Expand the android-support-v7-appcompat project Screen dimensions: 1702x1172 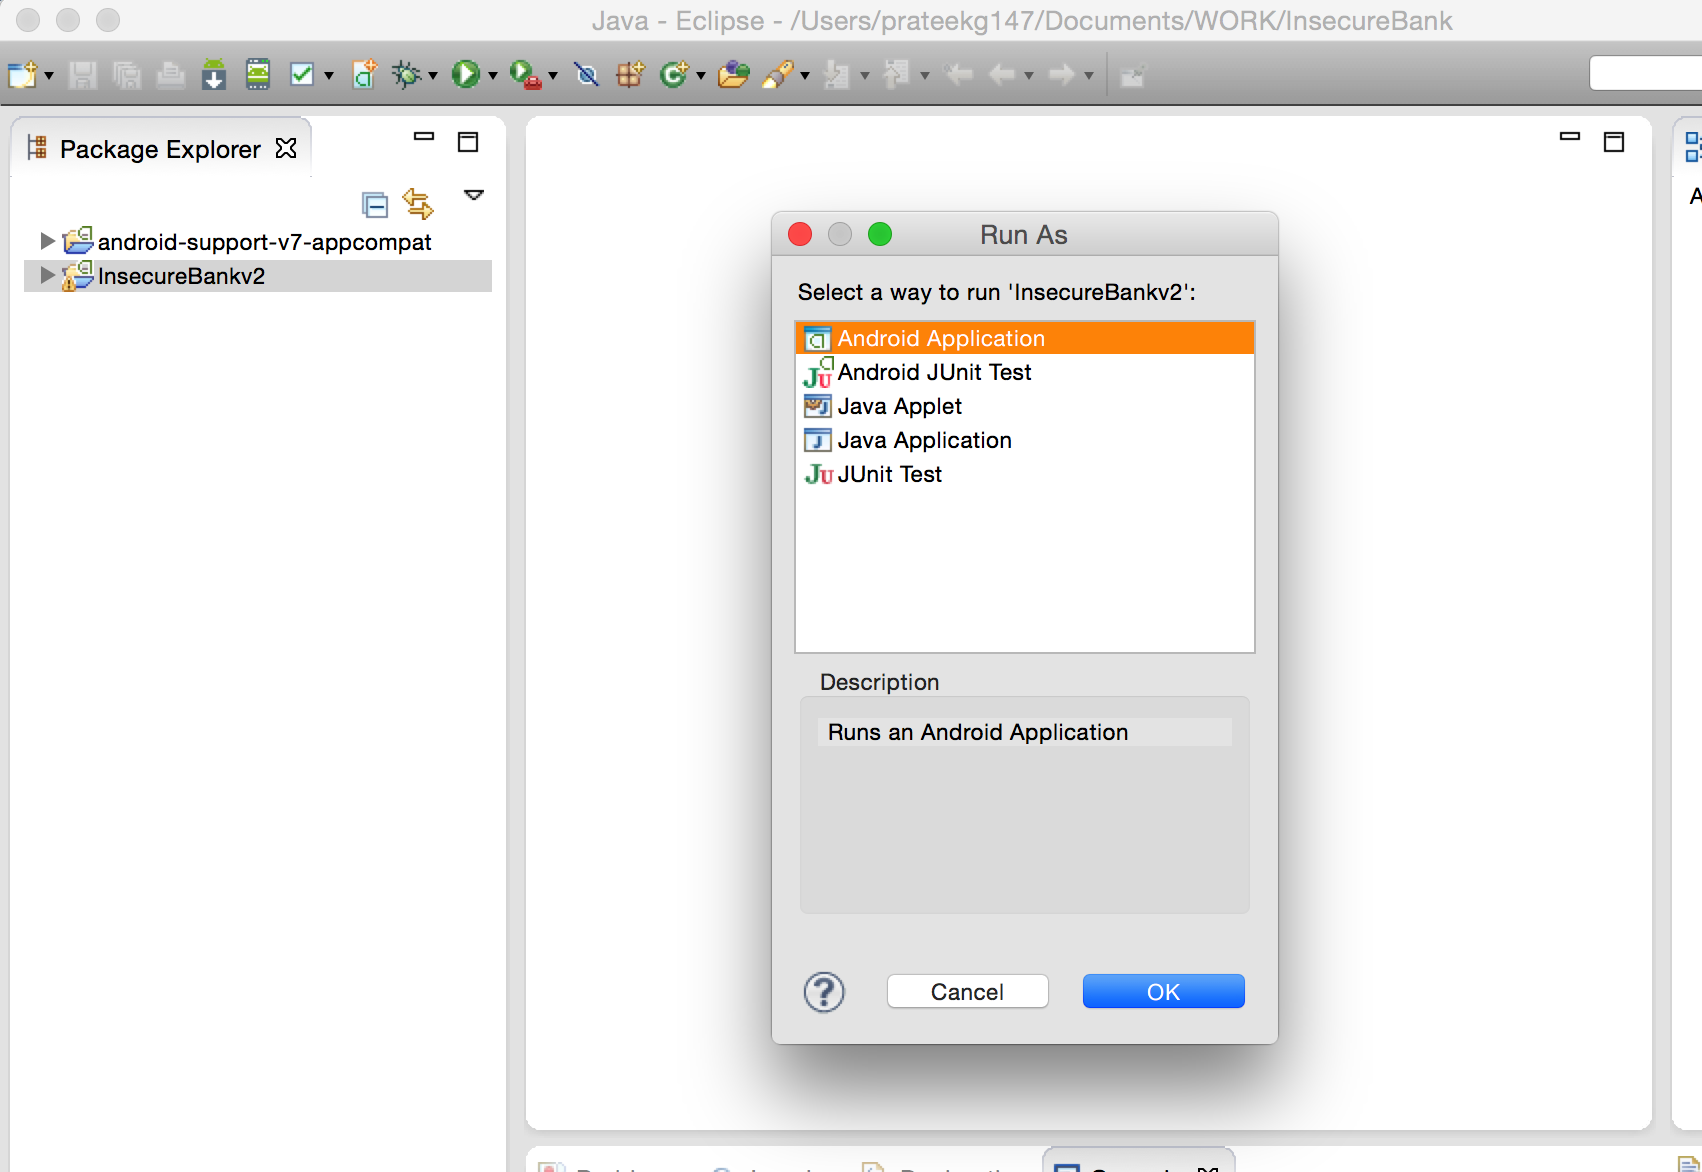pos(47,241)
